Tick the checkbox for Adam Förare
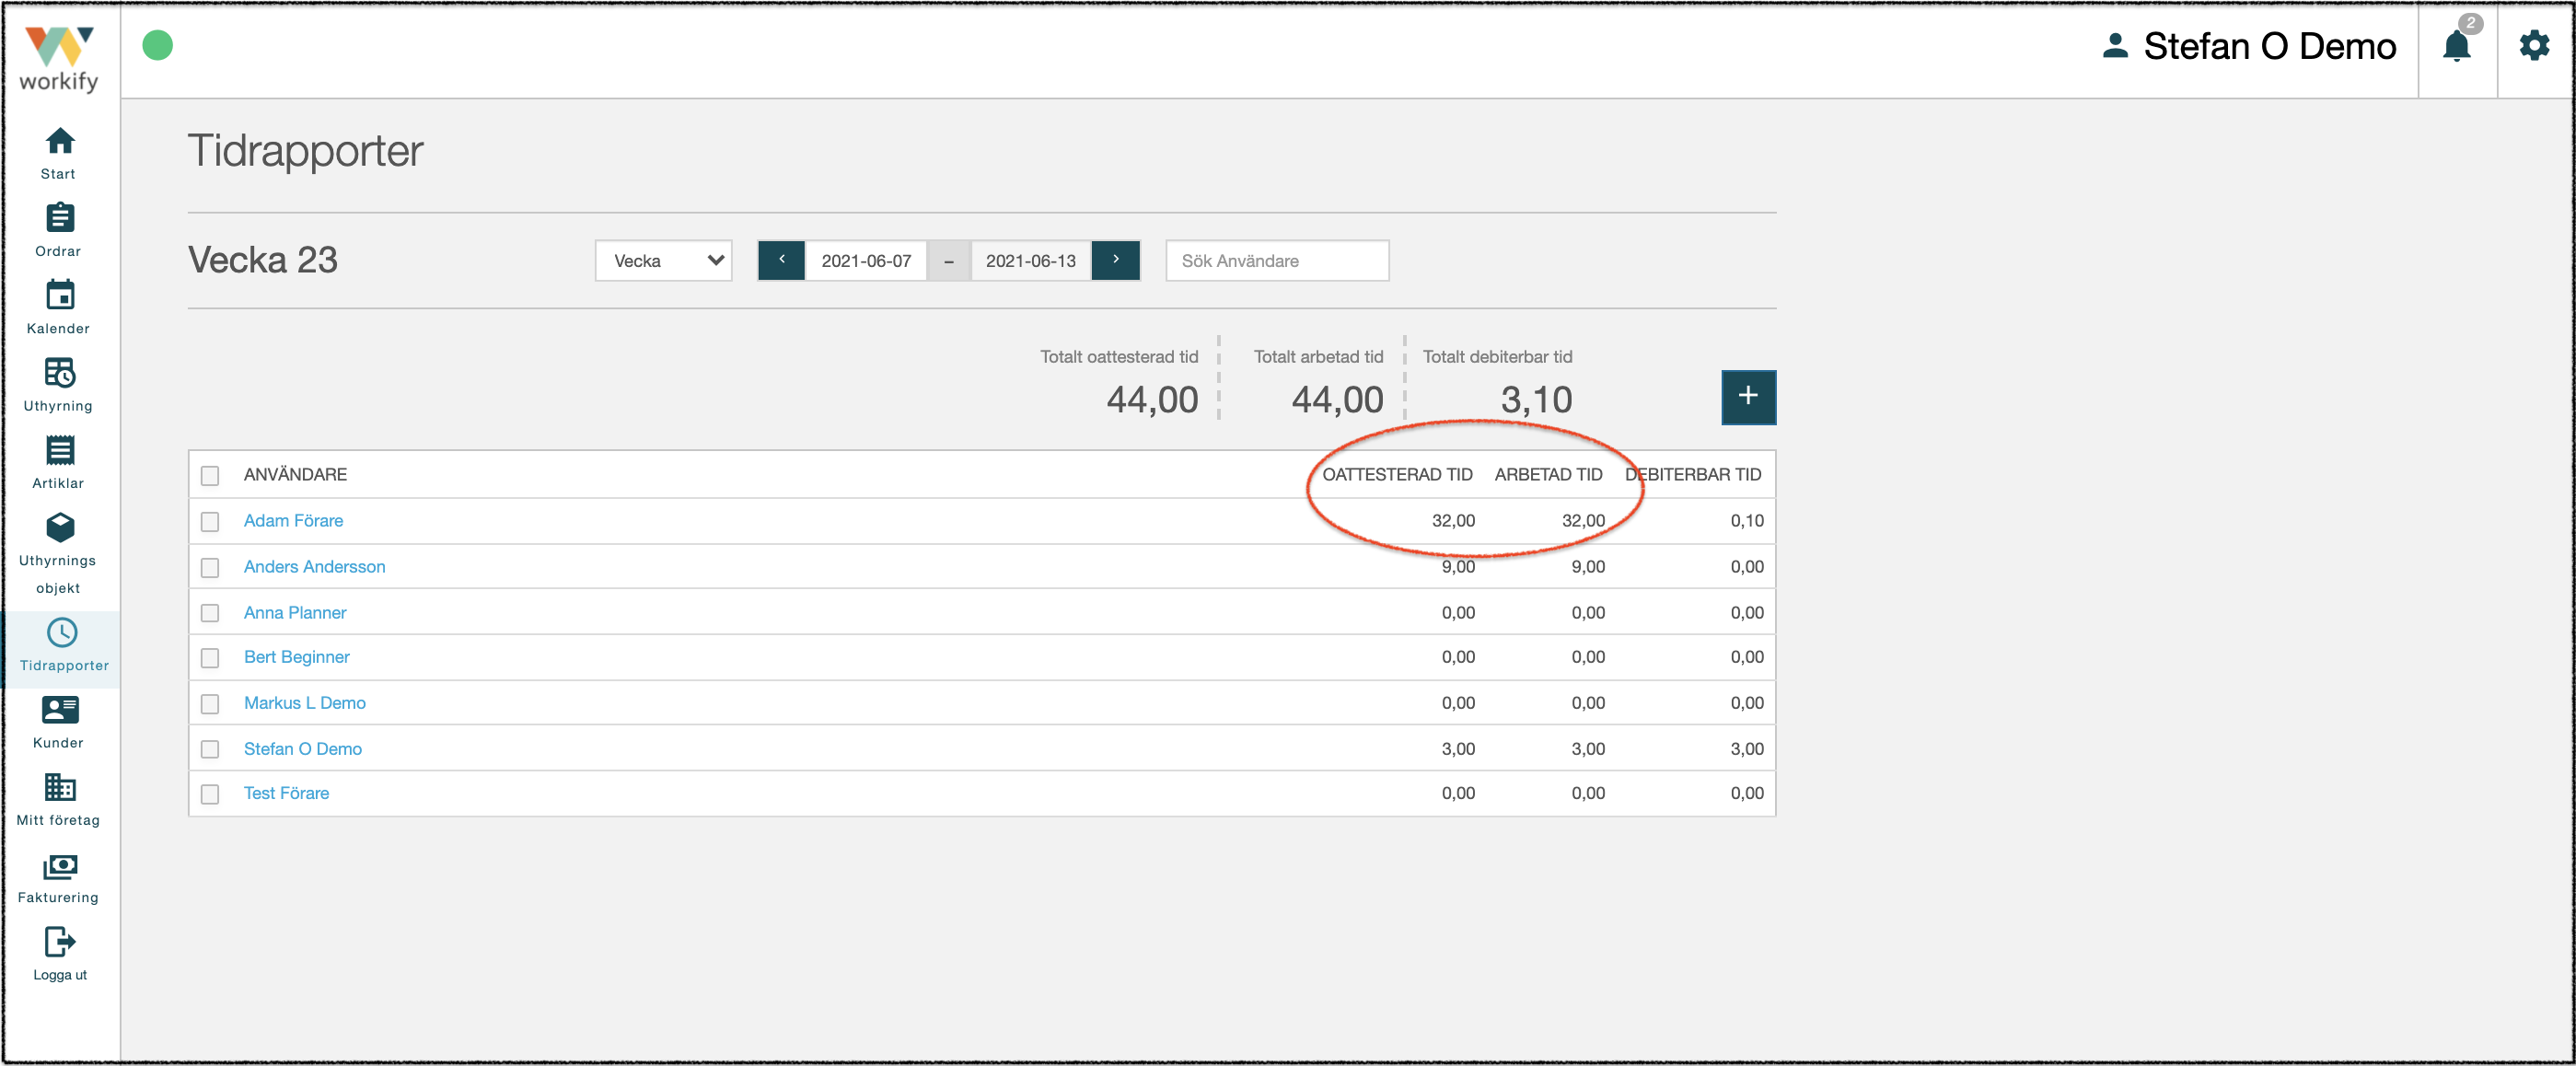Screen dimensions: 2576x1066 click(x=210, y=521)
